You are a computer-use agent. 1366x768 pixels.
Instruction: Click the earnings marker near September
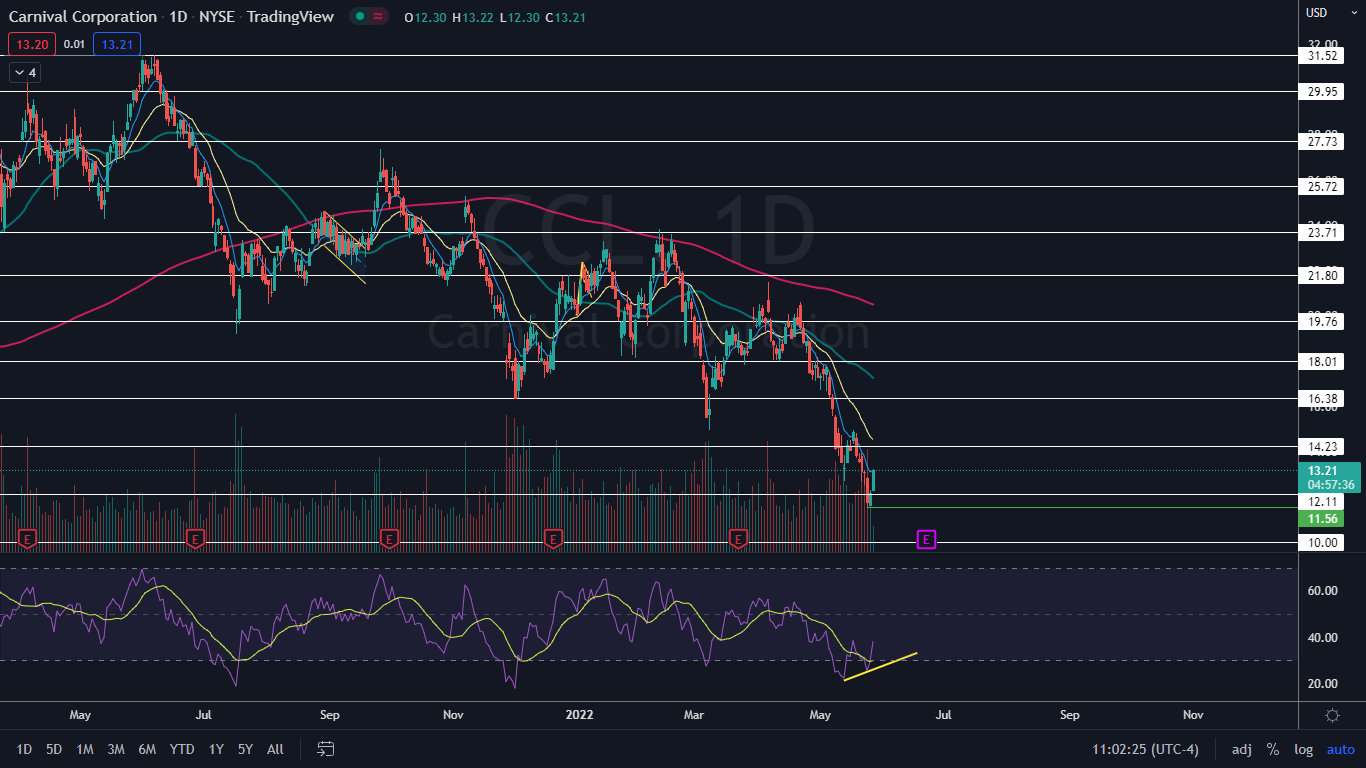tap(388, 539)
